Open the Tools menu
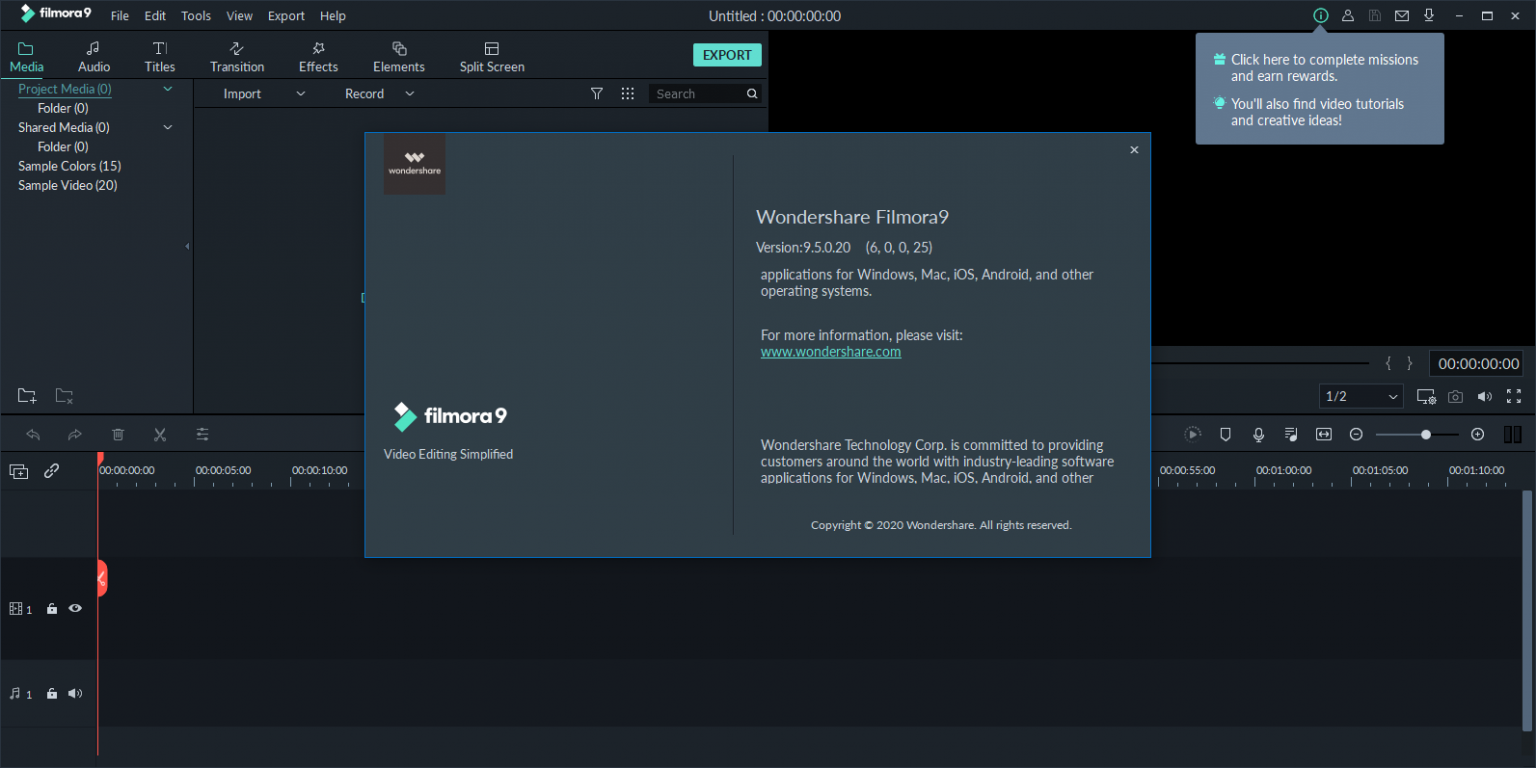 click(196, 16)
